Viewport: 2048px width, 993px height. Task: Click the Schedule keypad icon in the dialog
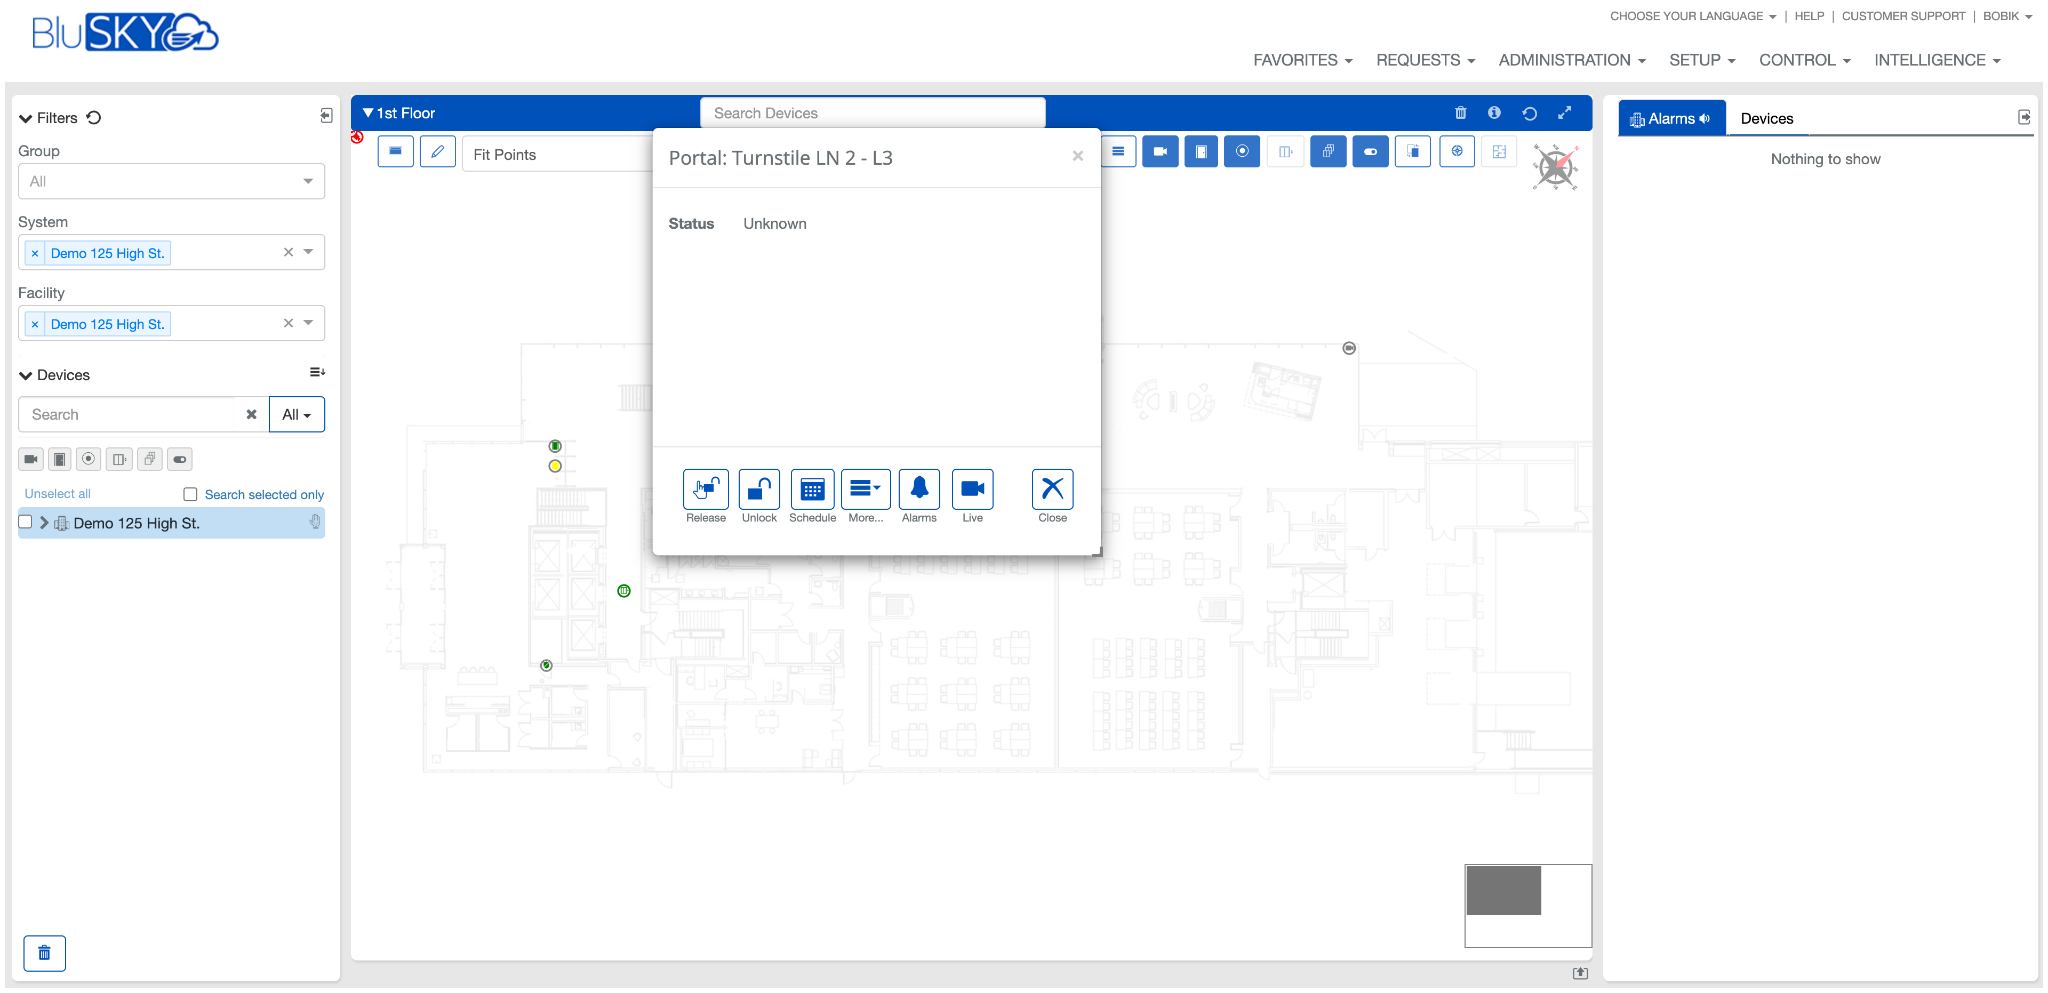click(812, 489)
